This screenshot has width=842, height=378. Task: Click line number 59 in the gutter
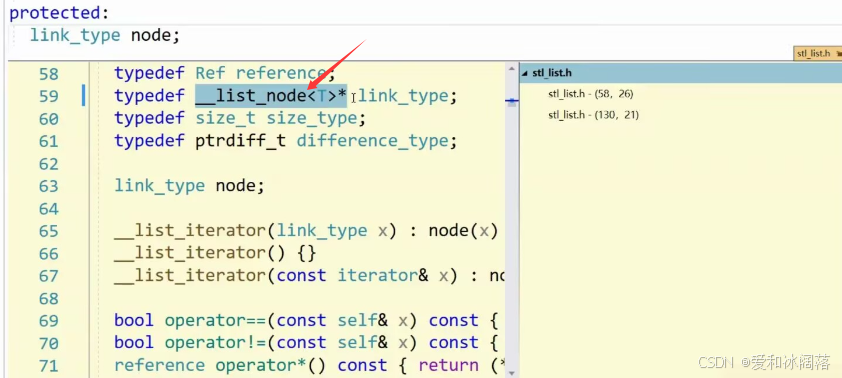(x=49, y=96)
